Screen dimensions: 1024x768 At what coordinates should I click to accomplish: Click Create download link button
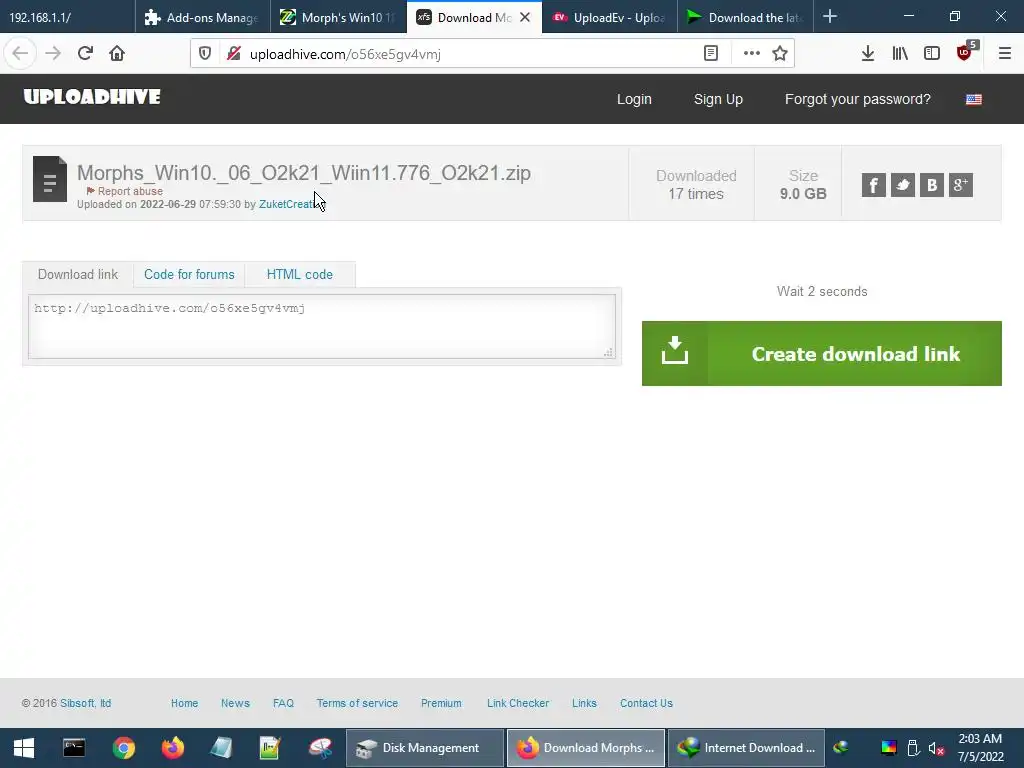pos(822,353)
